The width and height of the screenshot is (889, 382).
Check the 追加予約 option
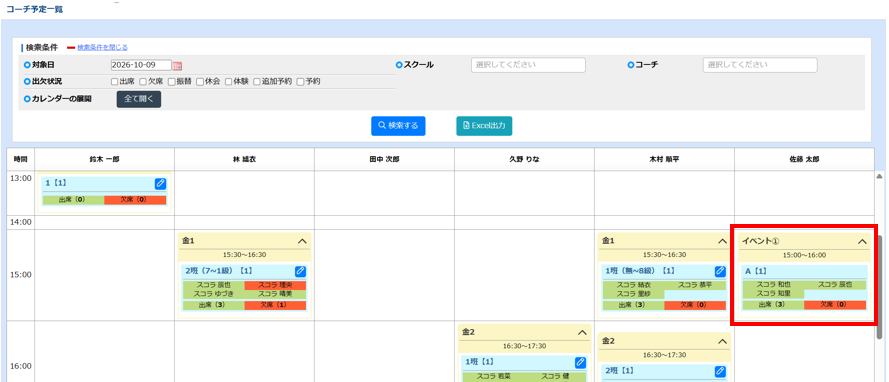click(x=257, y=82)
